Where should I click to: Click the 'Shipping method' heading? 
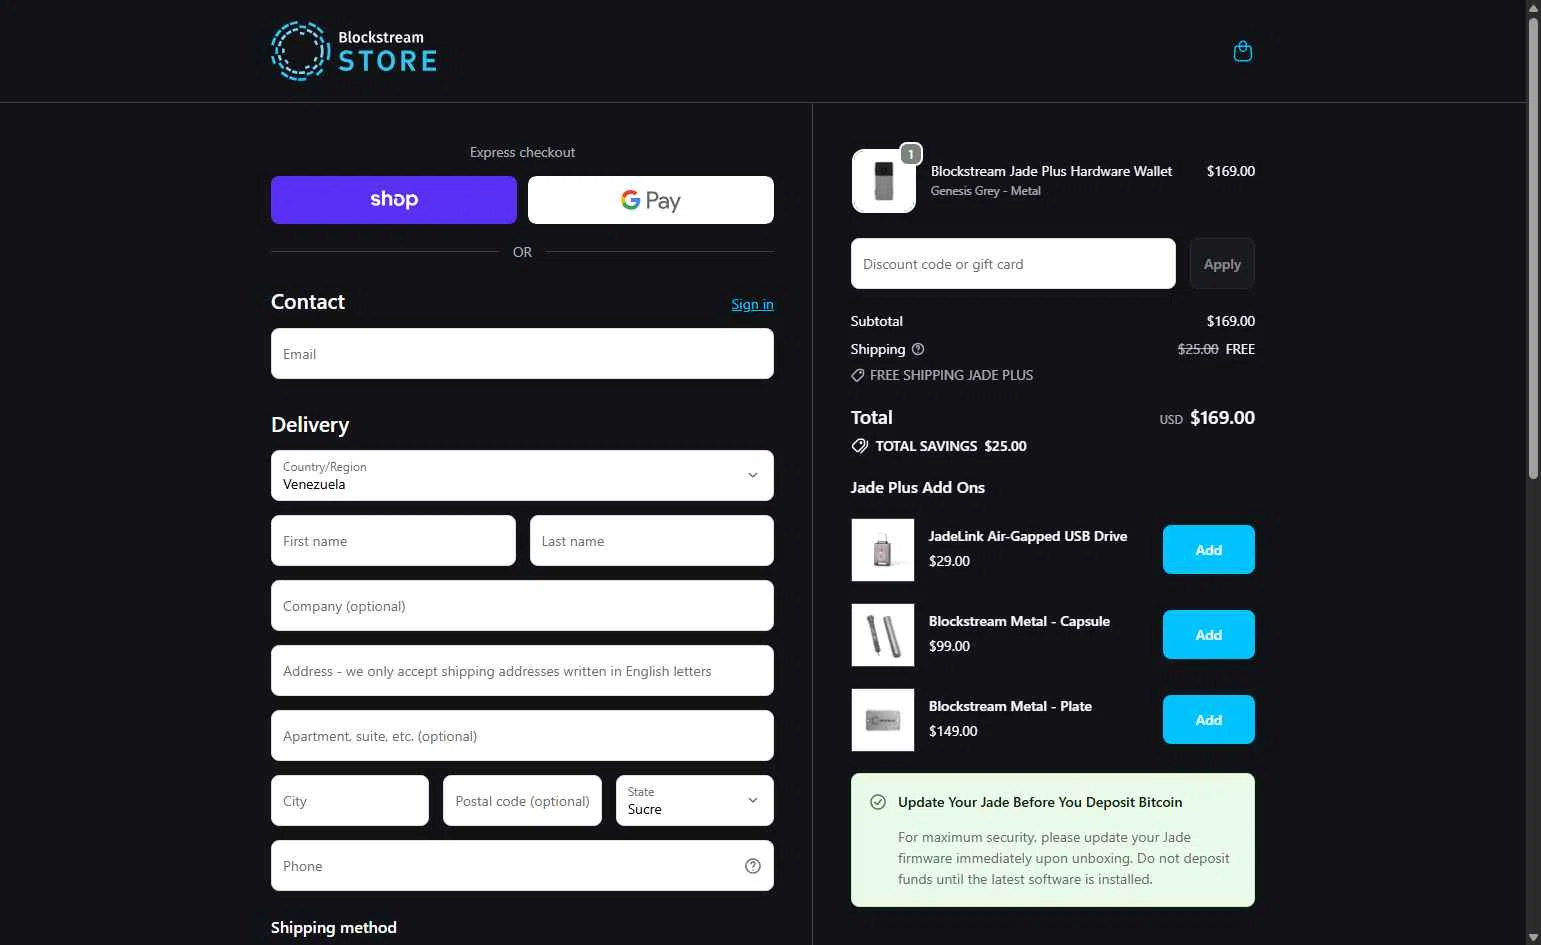(x=334, y=928)
